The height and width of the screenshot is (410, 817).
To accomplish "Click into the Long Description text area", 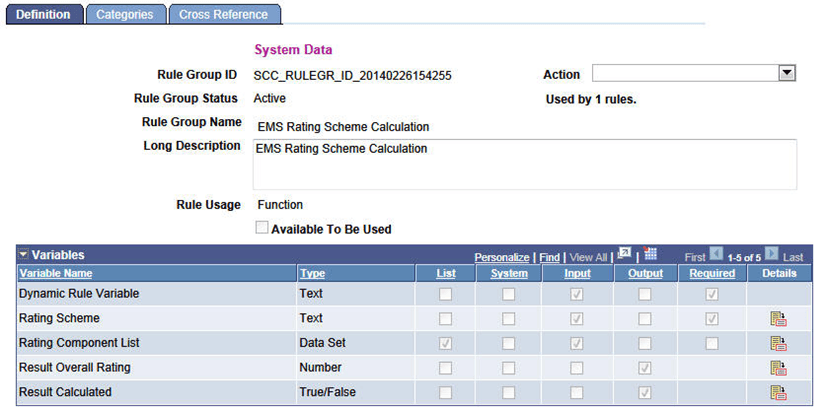I will click(x=525, y=164).
